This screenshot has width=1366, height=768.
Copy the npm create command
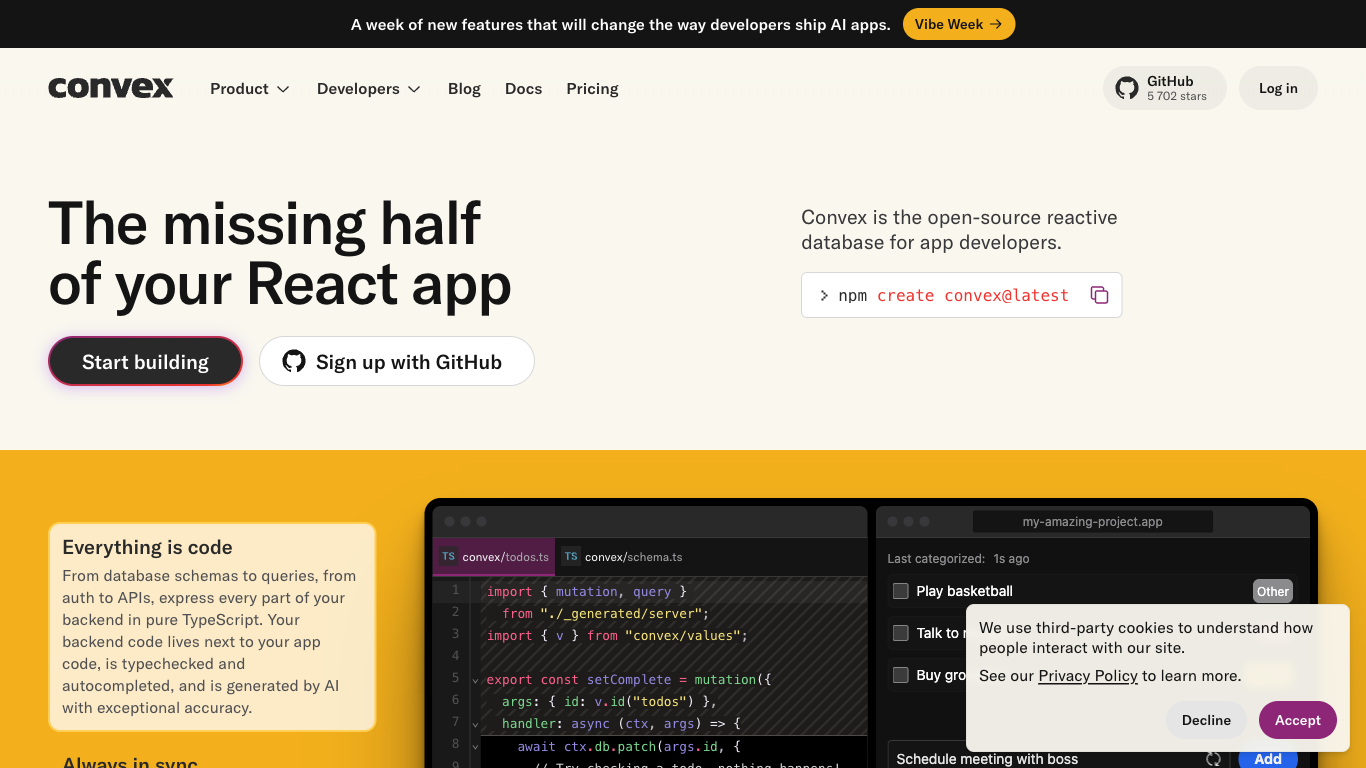(x=1099, y=295)
